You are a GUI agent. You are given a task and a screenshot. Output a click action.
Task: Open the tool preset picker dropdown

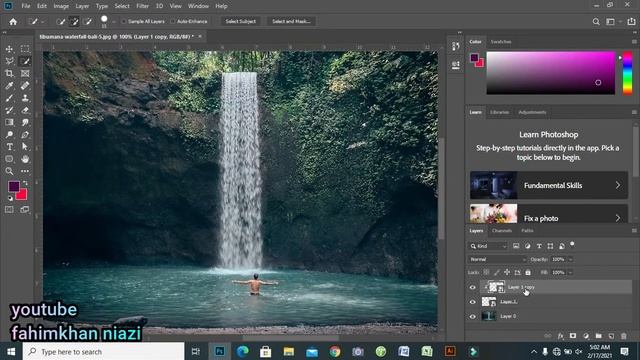43,22
